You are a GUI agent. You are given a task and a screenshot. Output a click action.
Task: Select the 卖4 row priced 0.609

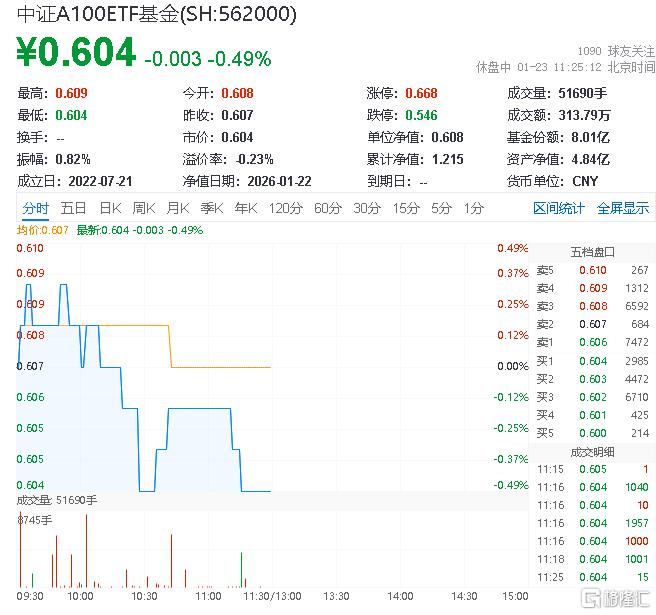[593, 288]
